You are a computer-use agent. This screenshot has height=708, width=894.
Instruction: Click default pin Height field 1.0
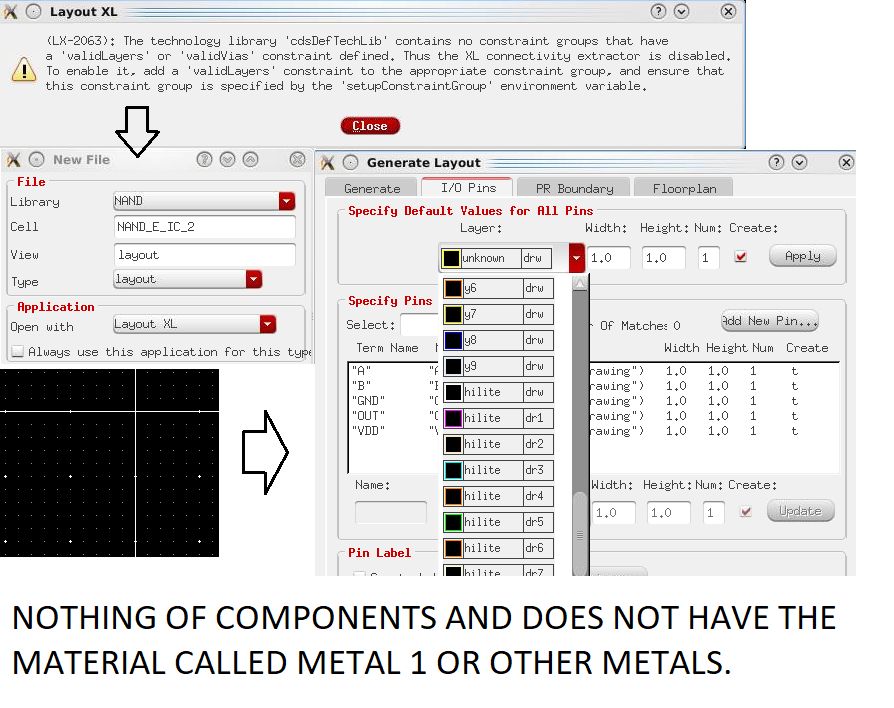[x=663, y=258]
